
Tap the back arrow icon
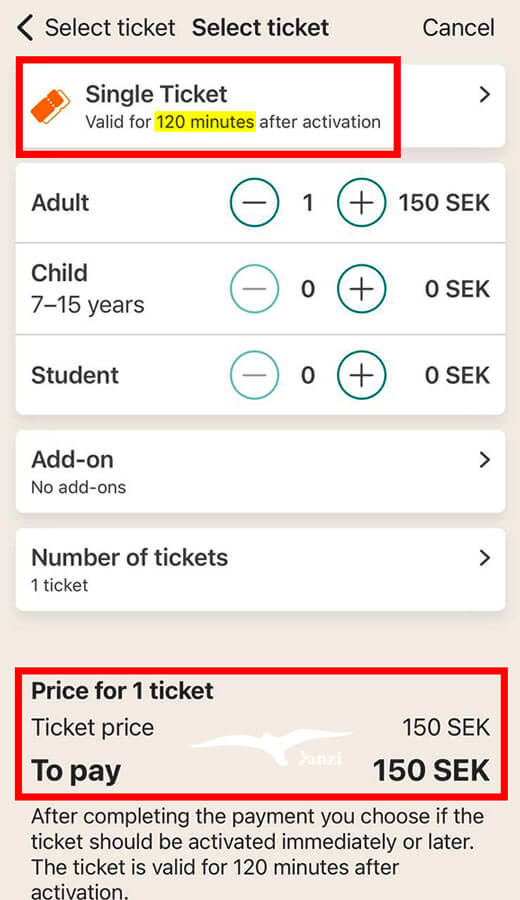pyautogui.click(x=26, y=28)
